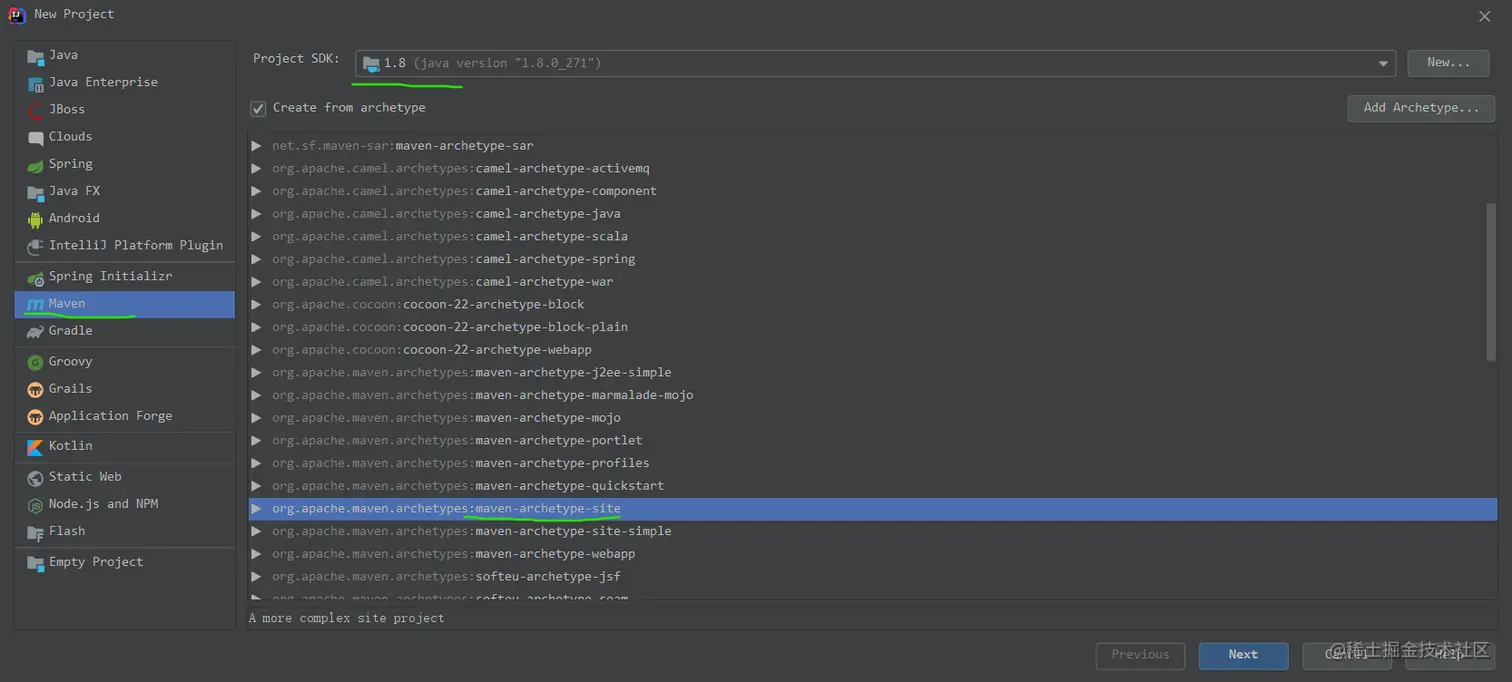Expand camel-archetype-activemq tree node
1512x682 pixels.
pos(257,168)
